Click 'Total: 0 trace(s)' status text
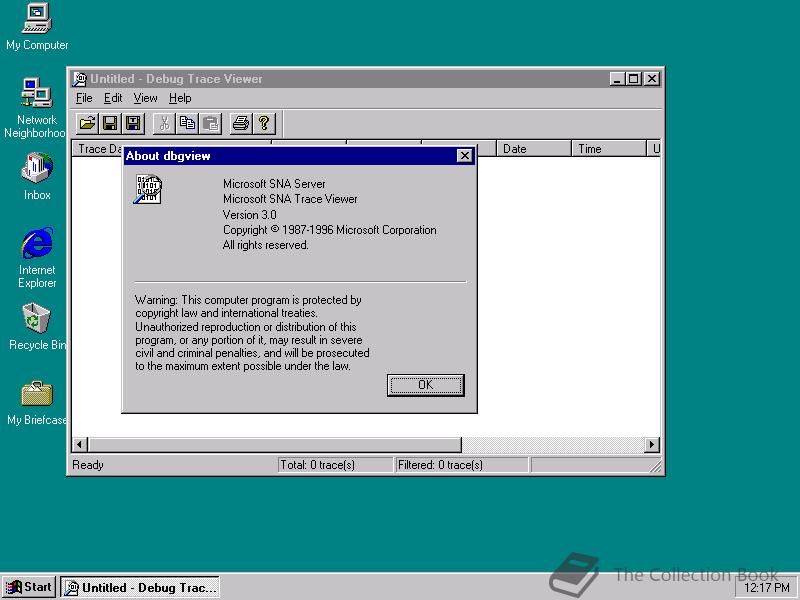Image resolution: width=800 pixels, height=600 pixels. 317,465
